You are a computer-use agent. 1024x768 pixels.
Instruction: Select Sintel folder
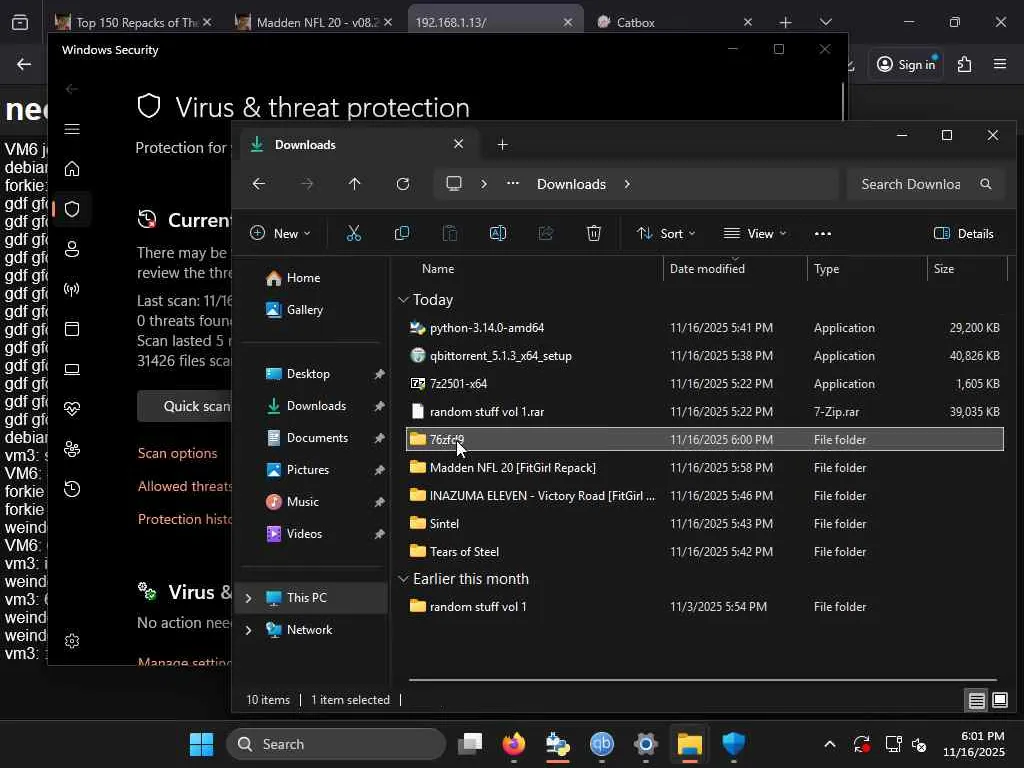coord(705,524)
